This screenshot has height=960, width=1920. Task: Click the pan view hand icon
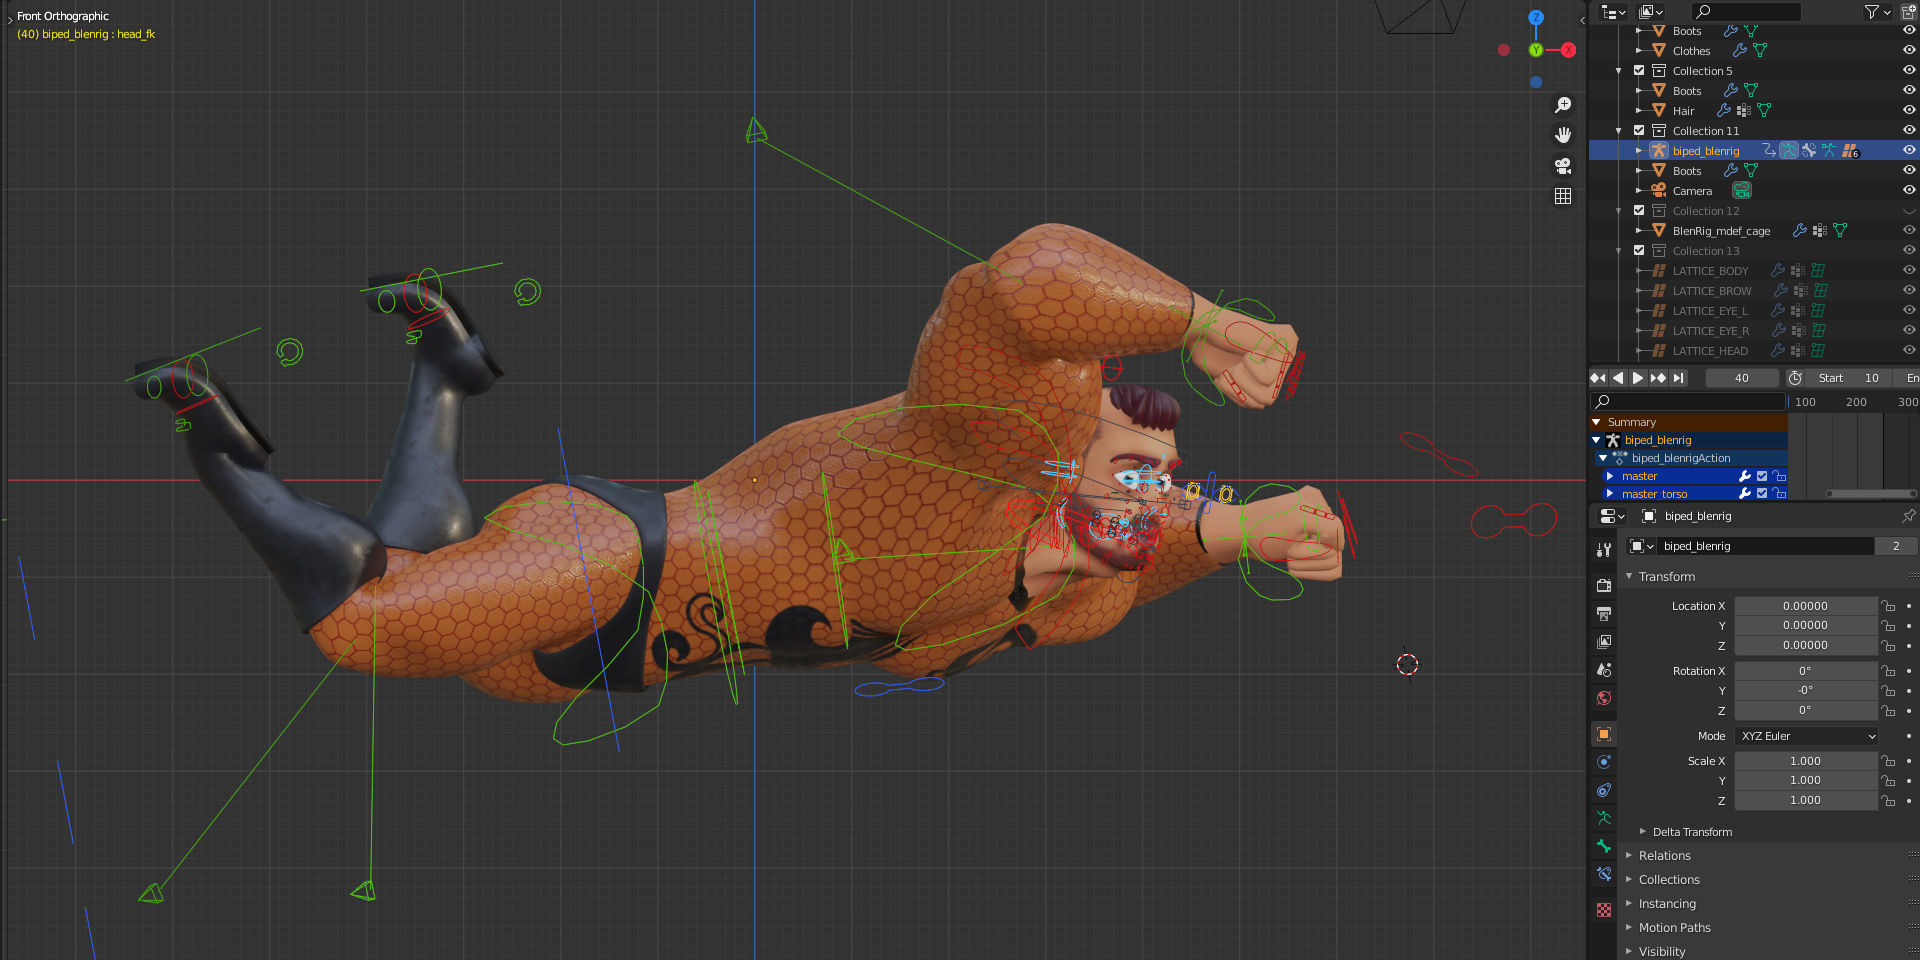(x=1563, y=135)
